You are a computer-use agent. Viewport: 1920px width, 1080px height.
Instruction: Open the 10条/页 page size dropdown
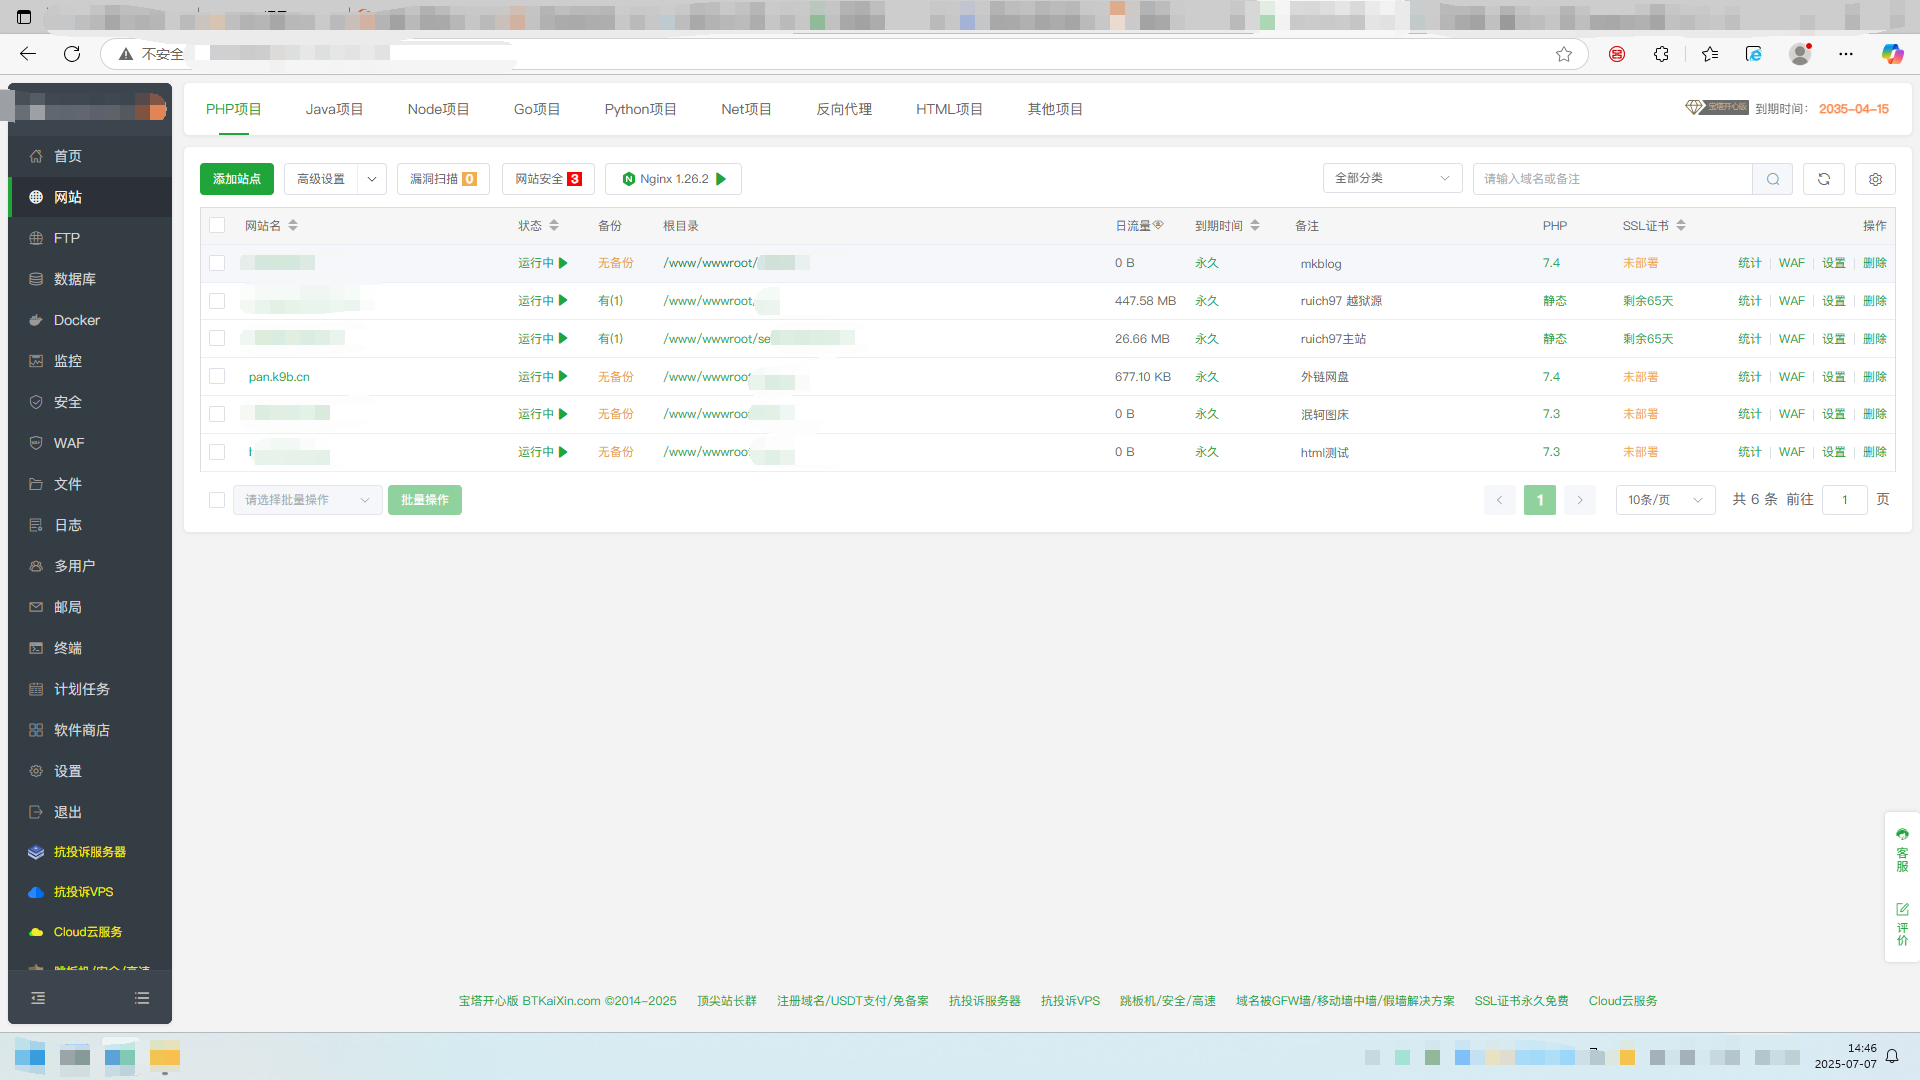tap(1665, 500)
